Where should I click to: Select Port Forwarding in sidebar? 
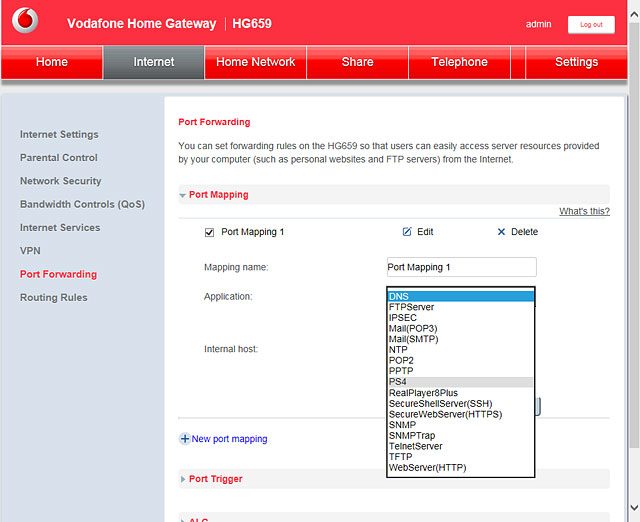(58, 274)
